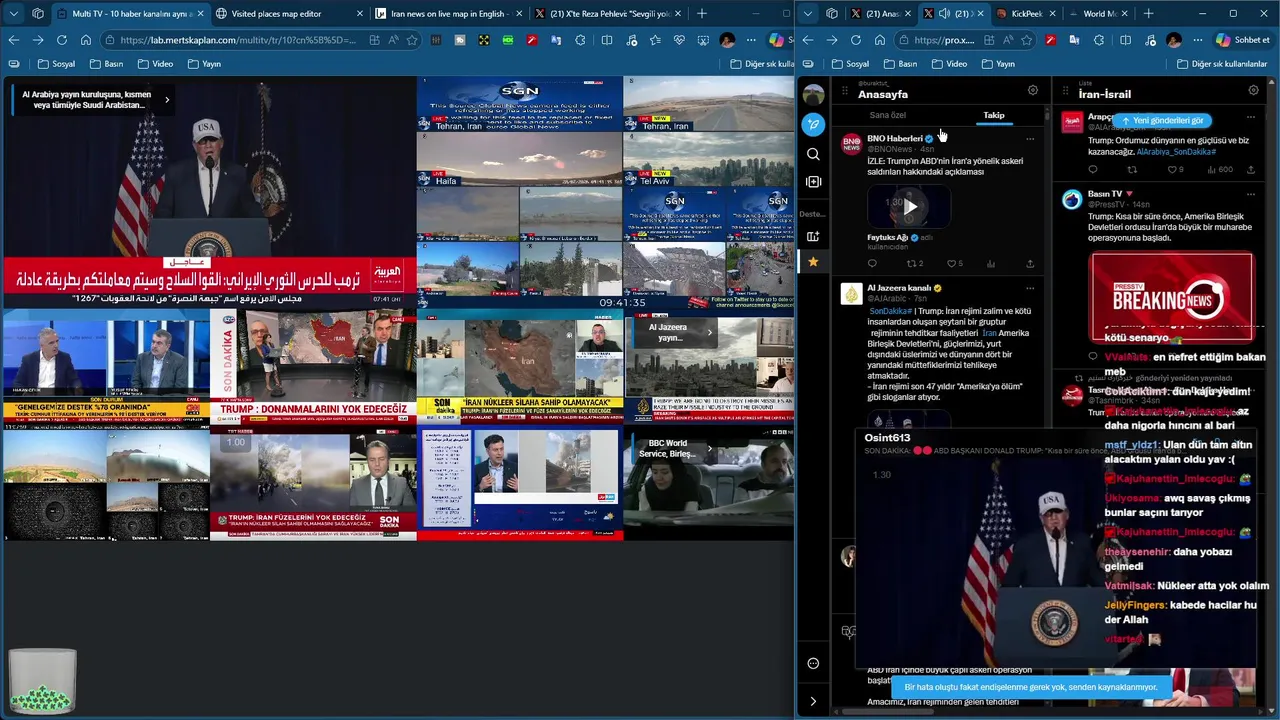Select the Iran news on live map tab
Image resolution: width=1280 pixels, height=720 pixels.
tap(447, 14)
